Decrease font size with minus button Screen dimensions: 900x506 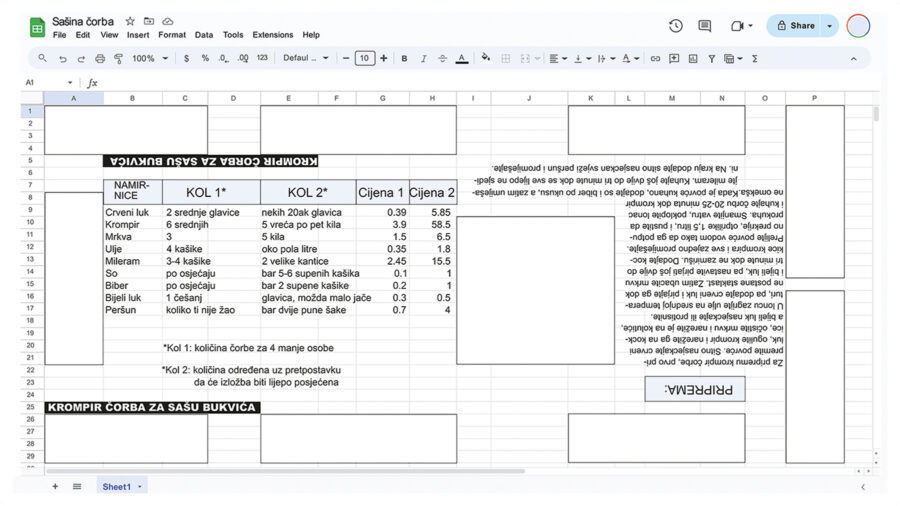pos(346,59)
